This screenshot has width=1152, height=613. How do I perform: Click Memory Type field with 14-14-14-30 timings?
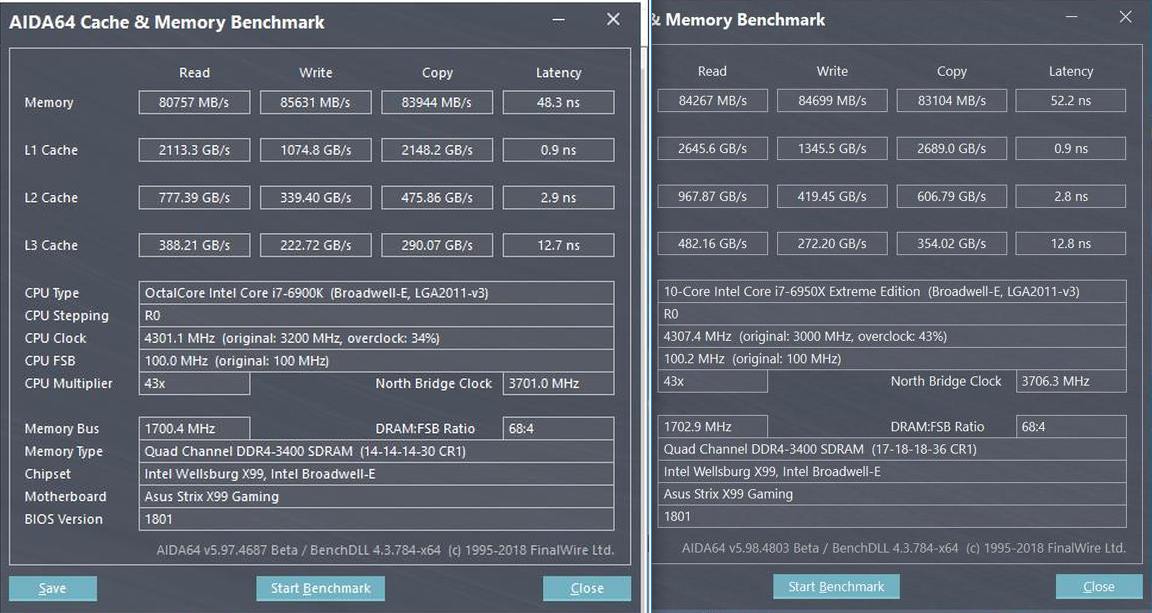tap(376, 451)
